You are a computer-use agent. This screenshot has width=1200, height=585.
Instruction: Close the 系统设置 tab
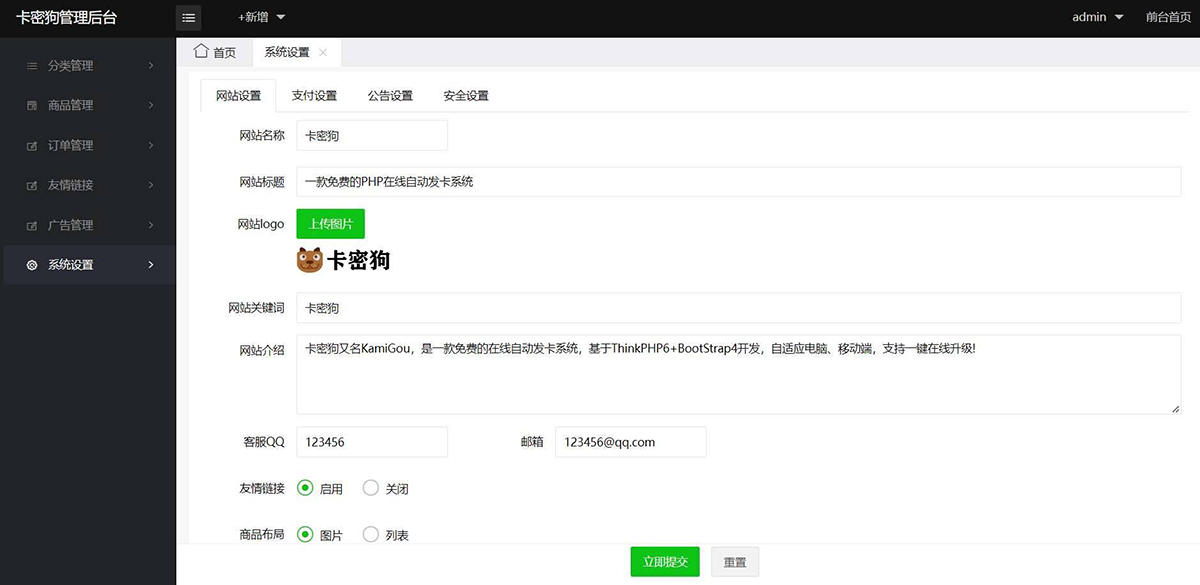pyautogui.click(x=323, y=52)
